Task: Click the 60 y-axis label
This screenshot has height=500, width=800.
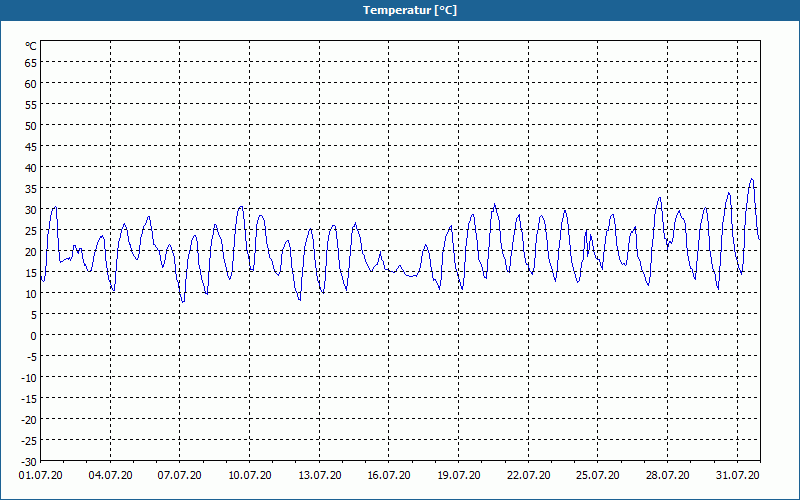Action: [31, 84]
